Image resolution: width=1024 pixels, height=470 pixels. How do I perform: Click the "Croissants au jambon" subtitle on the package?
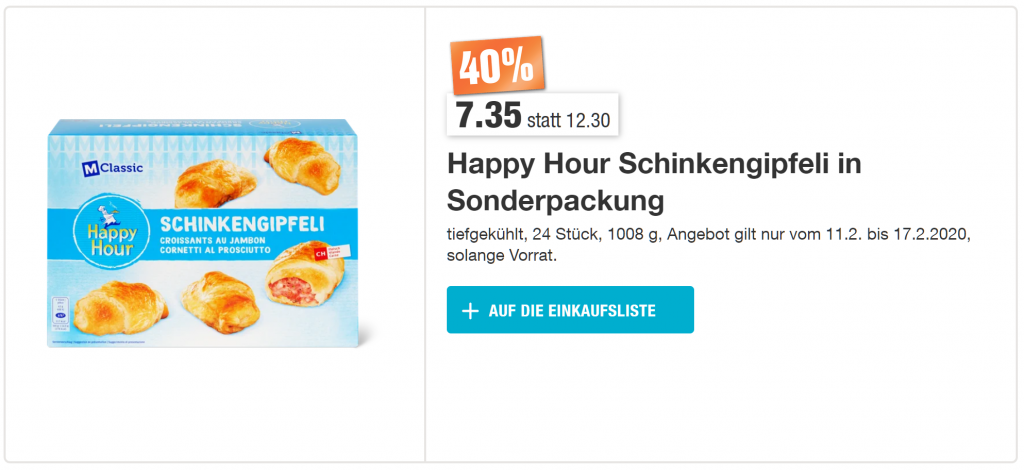(x=202, y=240)
